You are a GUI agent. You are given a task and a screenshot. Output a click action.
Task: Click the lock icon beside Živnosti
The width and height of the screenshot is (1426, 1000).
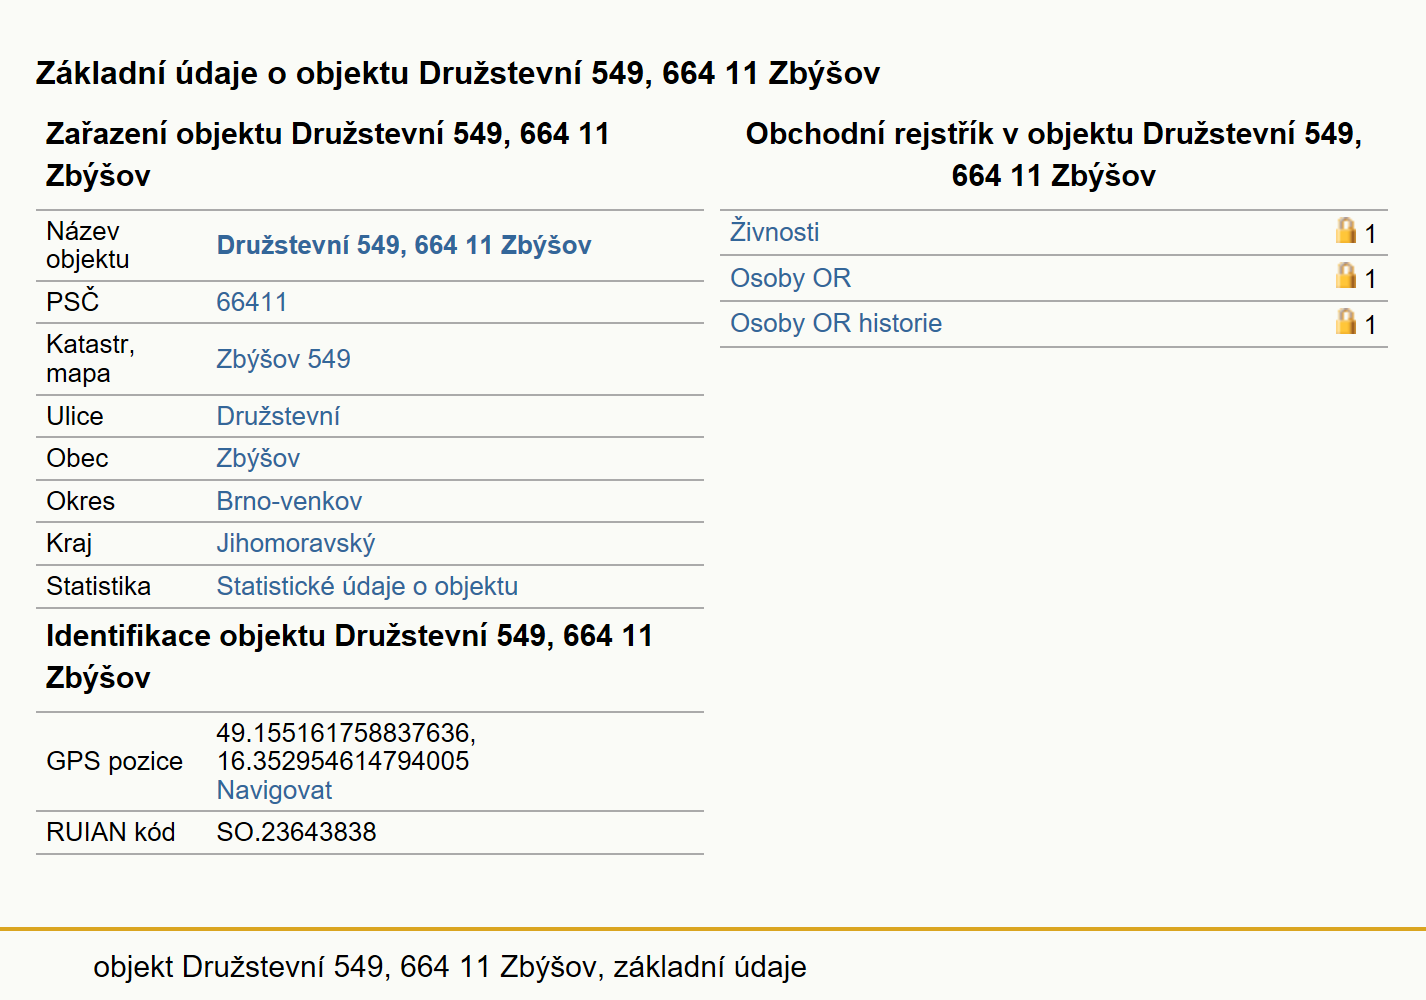point(1346,231)
